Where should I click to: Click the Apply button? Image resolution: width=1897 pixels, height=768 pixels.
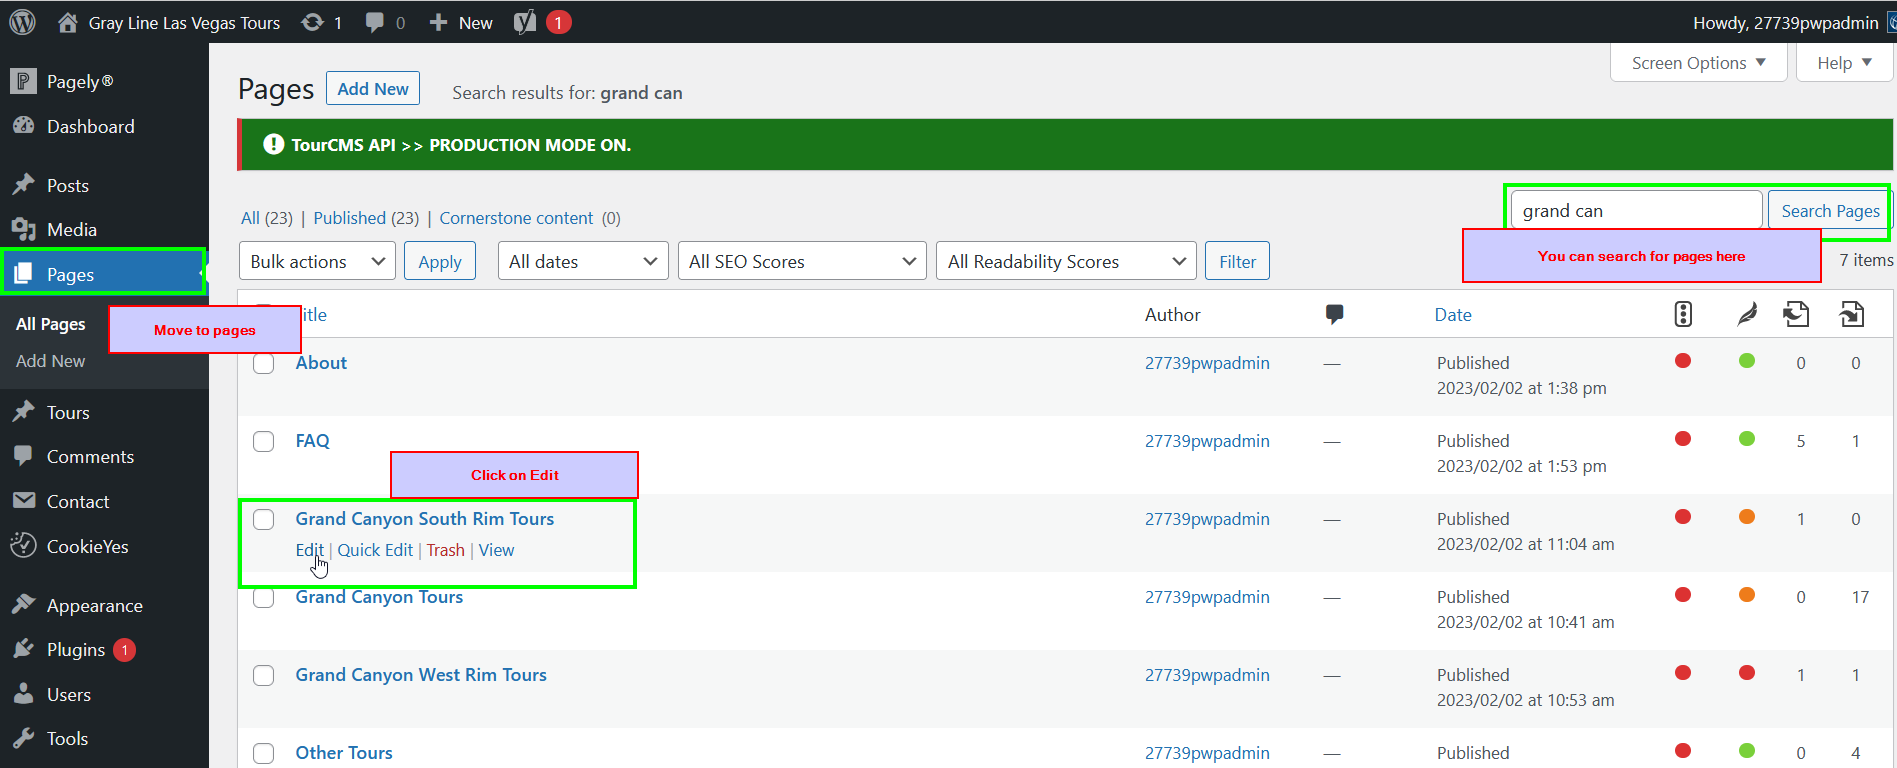440,261
